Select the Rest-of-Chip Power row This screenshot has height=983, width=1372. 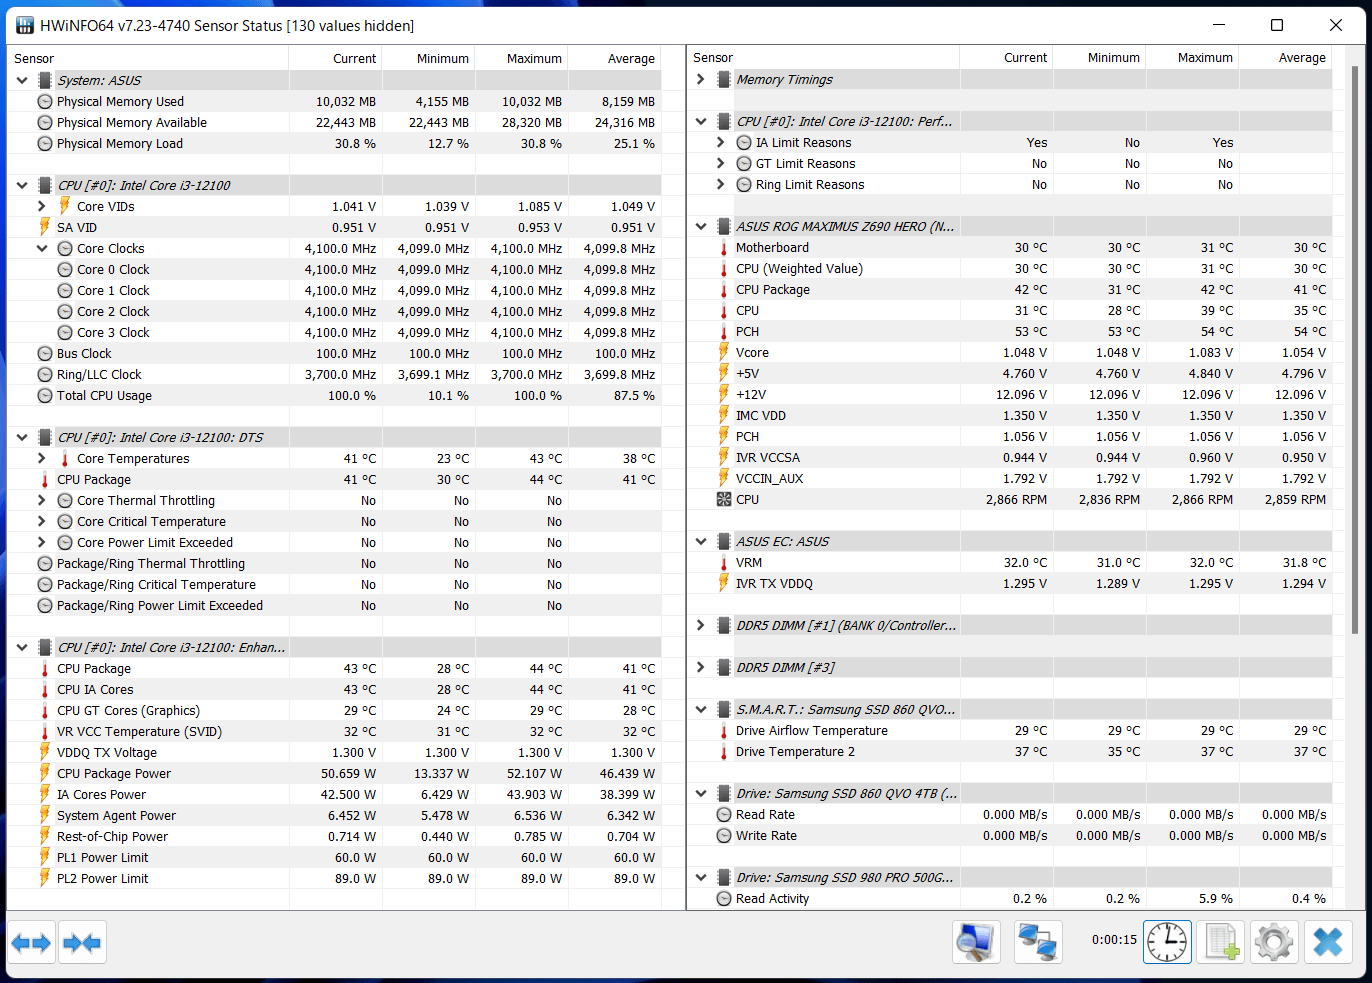tap(335, 836)
